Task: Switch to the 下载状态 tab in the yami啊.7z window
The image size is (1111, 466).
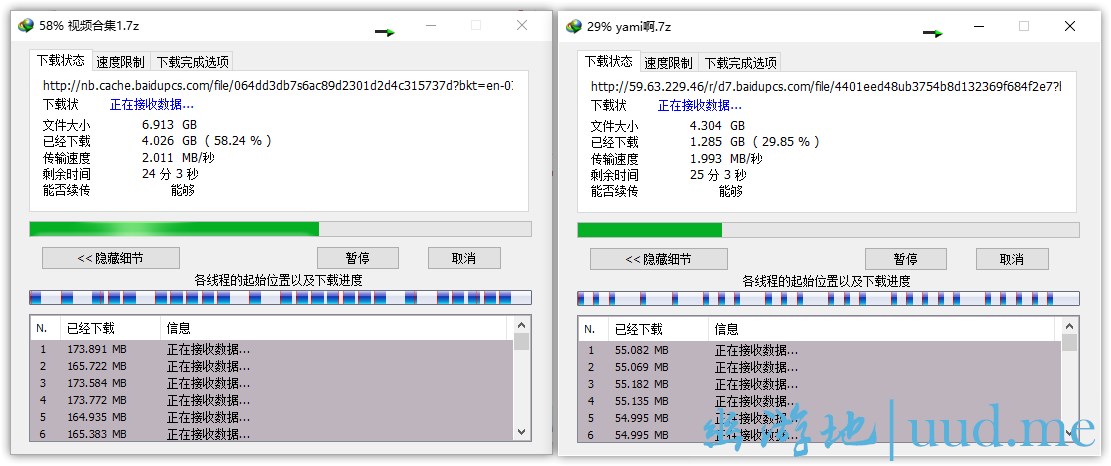Action: tap(608, 61)
